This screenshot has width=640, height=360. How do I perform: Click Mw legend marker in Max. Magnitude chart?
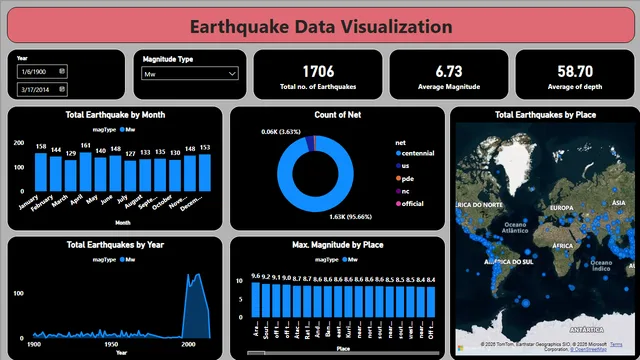coord(344,260)
